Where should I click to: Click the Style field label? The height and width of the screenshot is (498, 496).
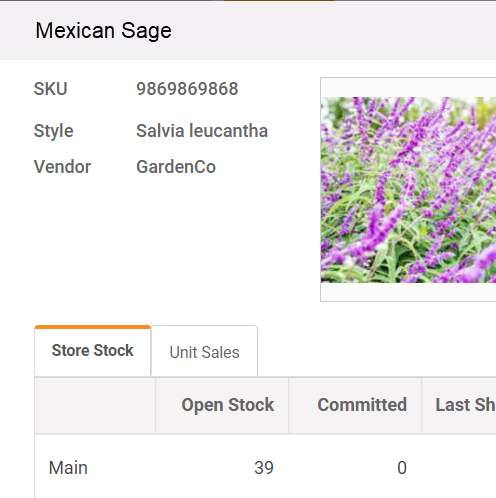tap(53, 131)
